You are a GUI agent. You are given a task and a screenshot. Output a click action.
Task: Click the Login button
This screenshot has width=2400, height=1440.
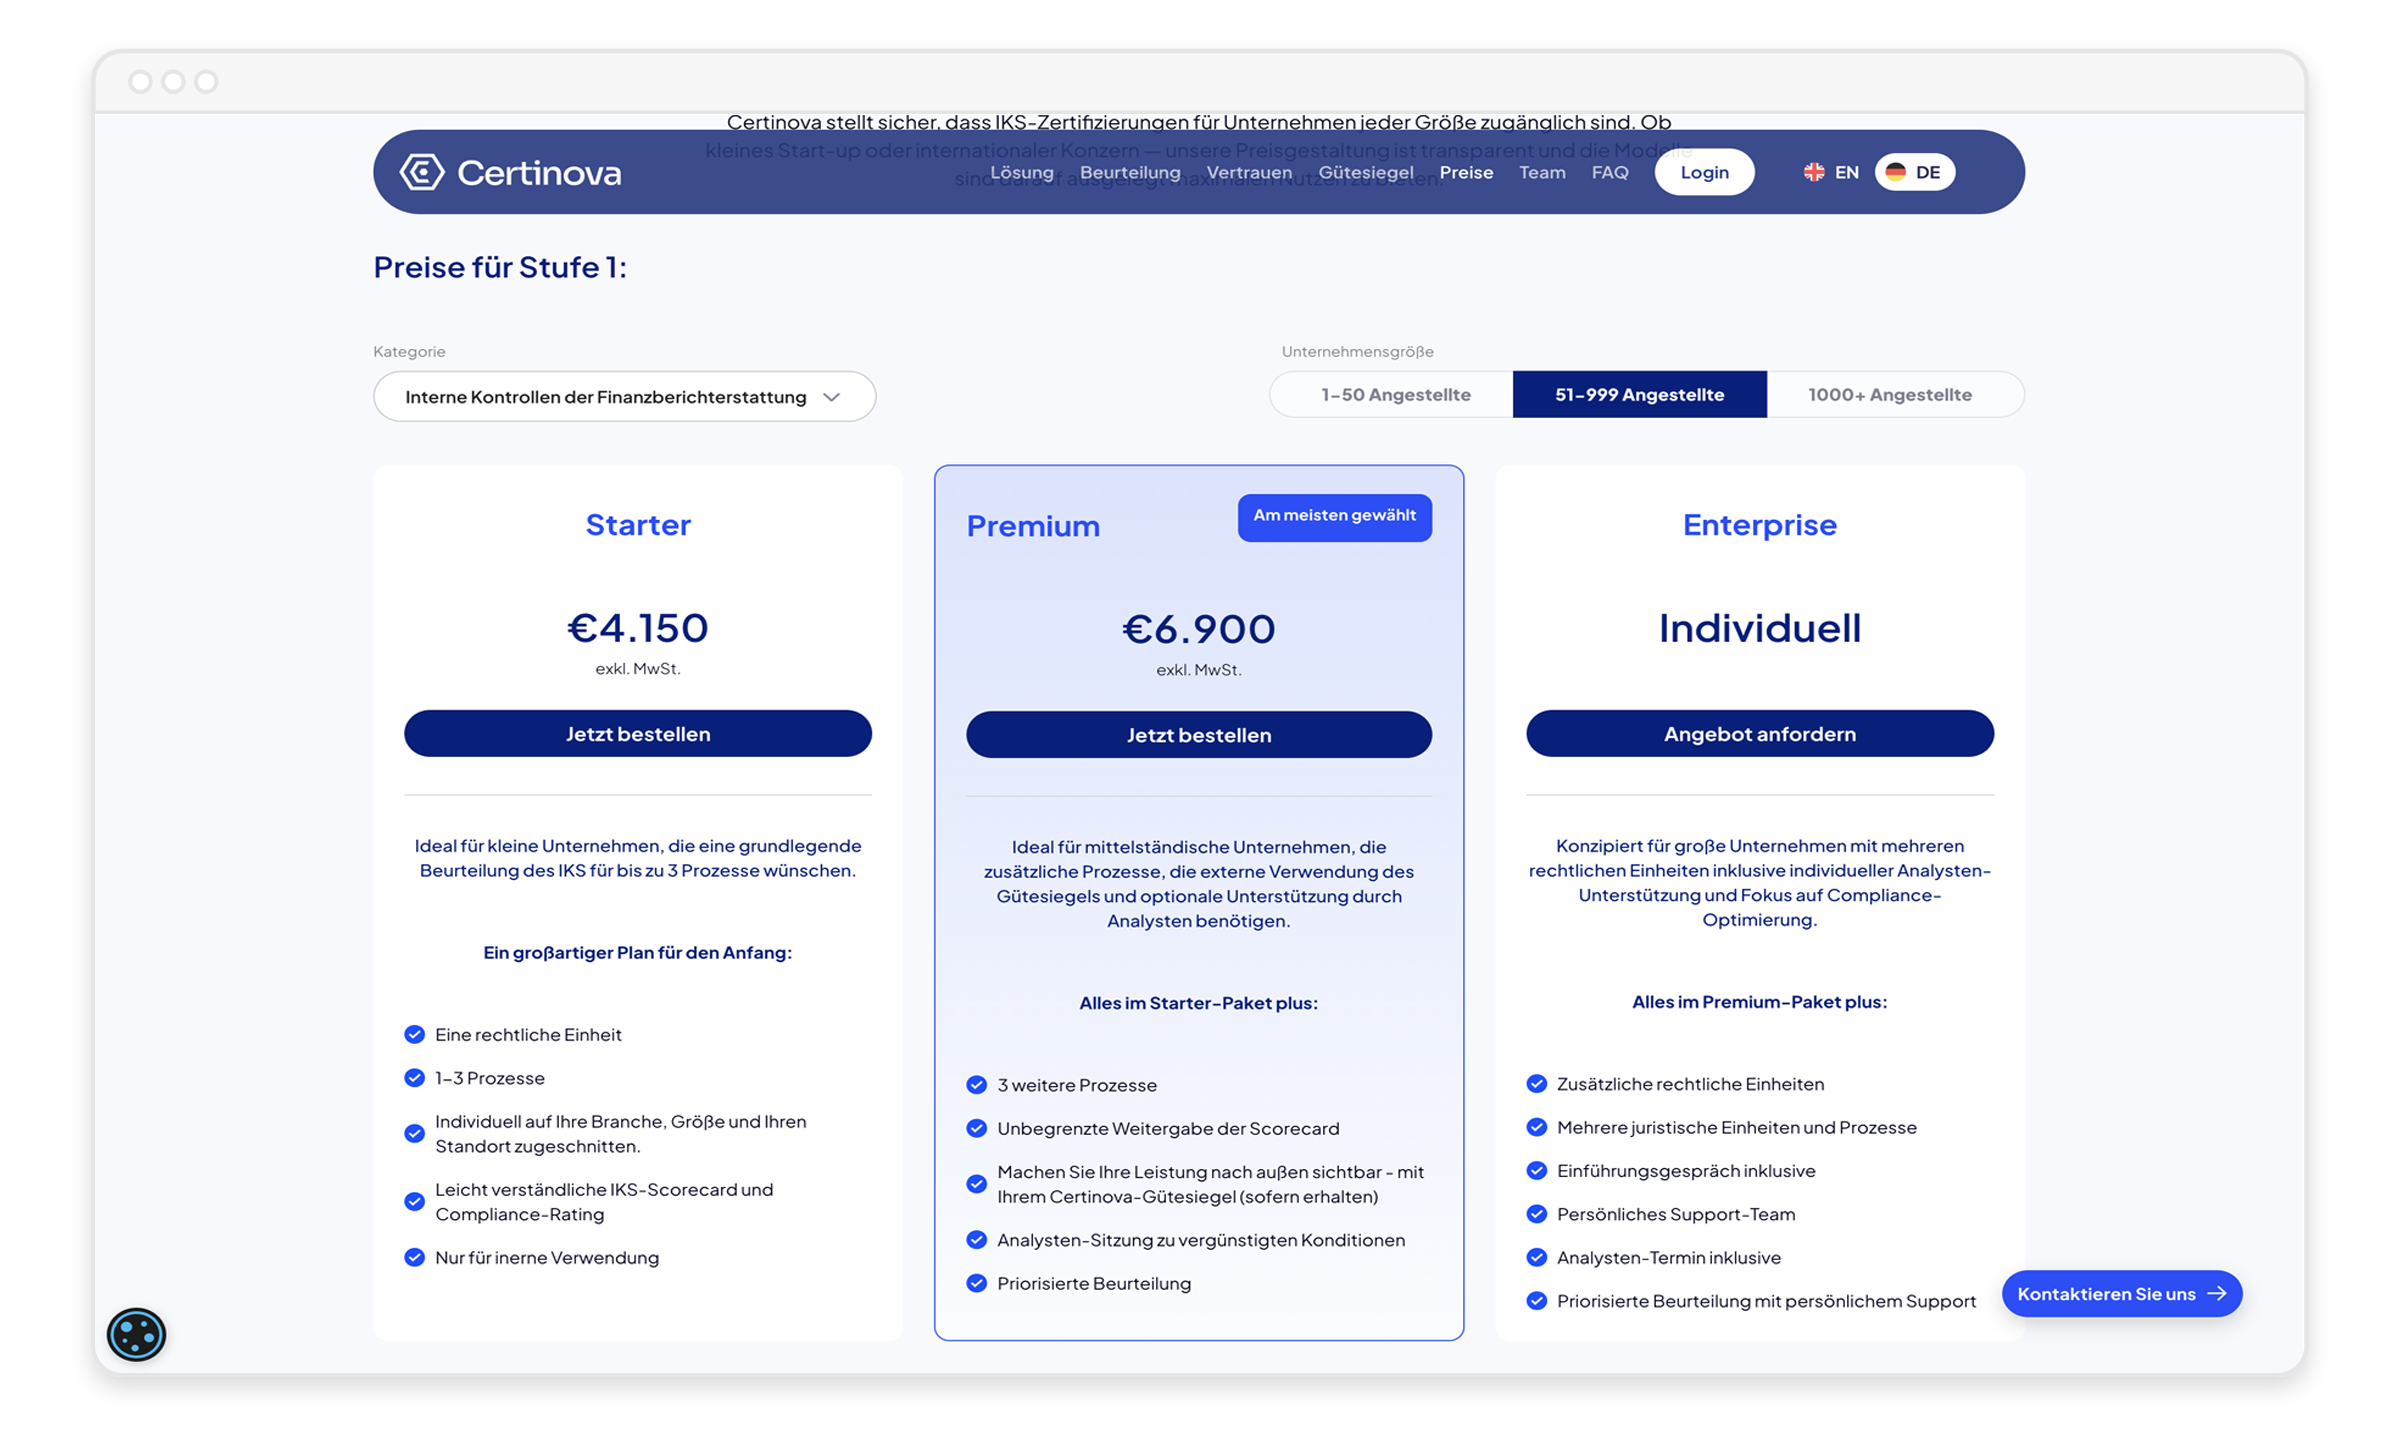pyautogui.click(x=1704, y=171)
